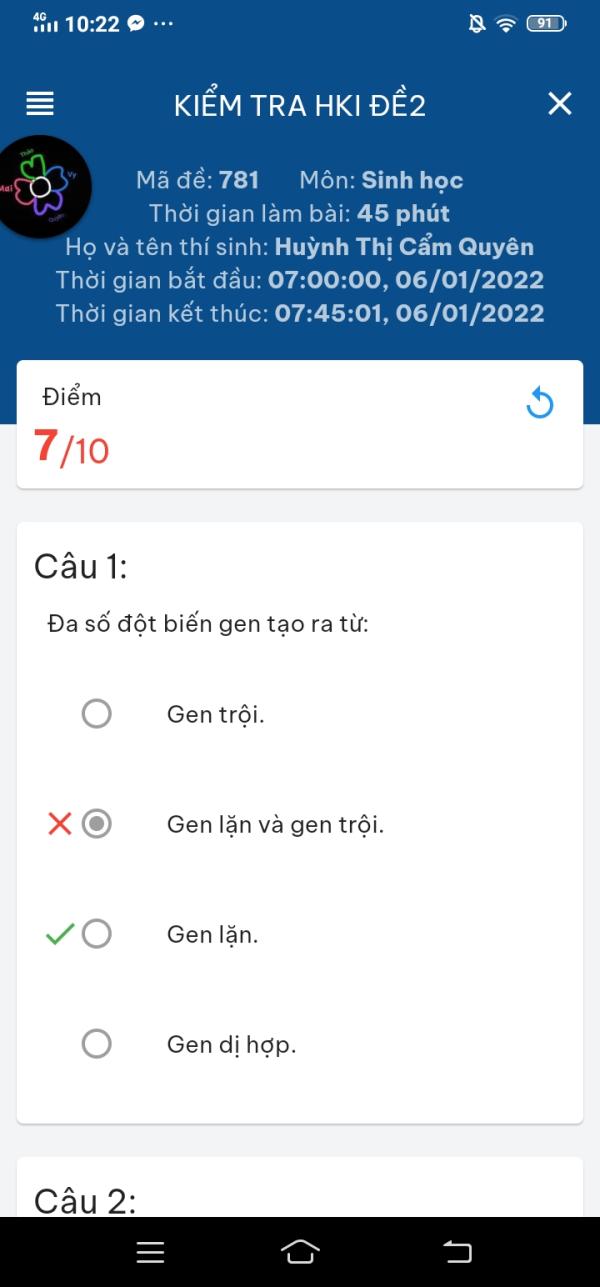
Task: Tap the battery level indicator
Action: (545, 24)
